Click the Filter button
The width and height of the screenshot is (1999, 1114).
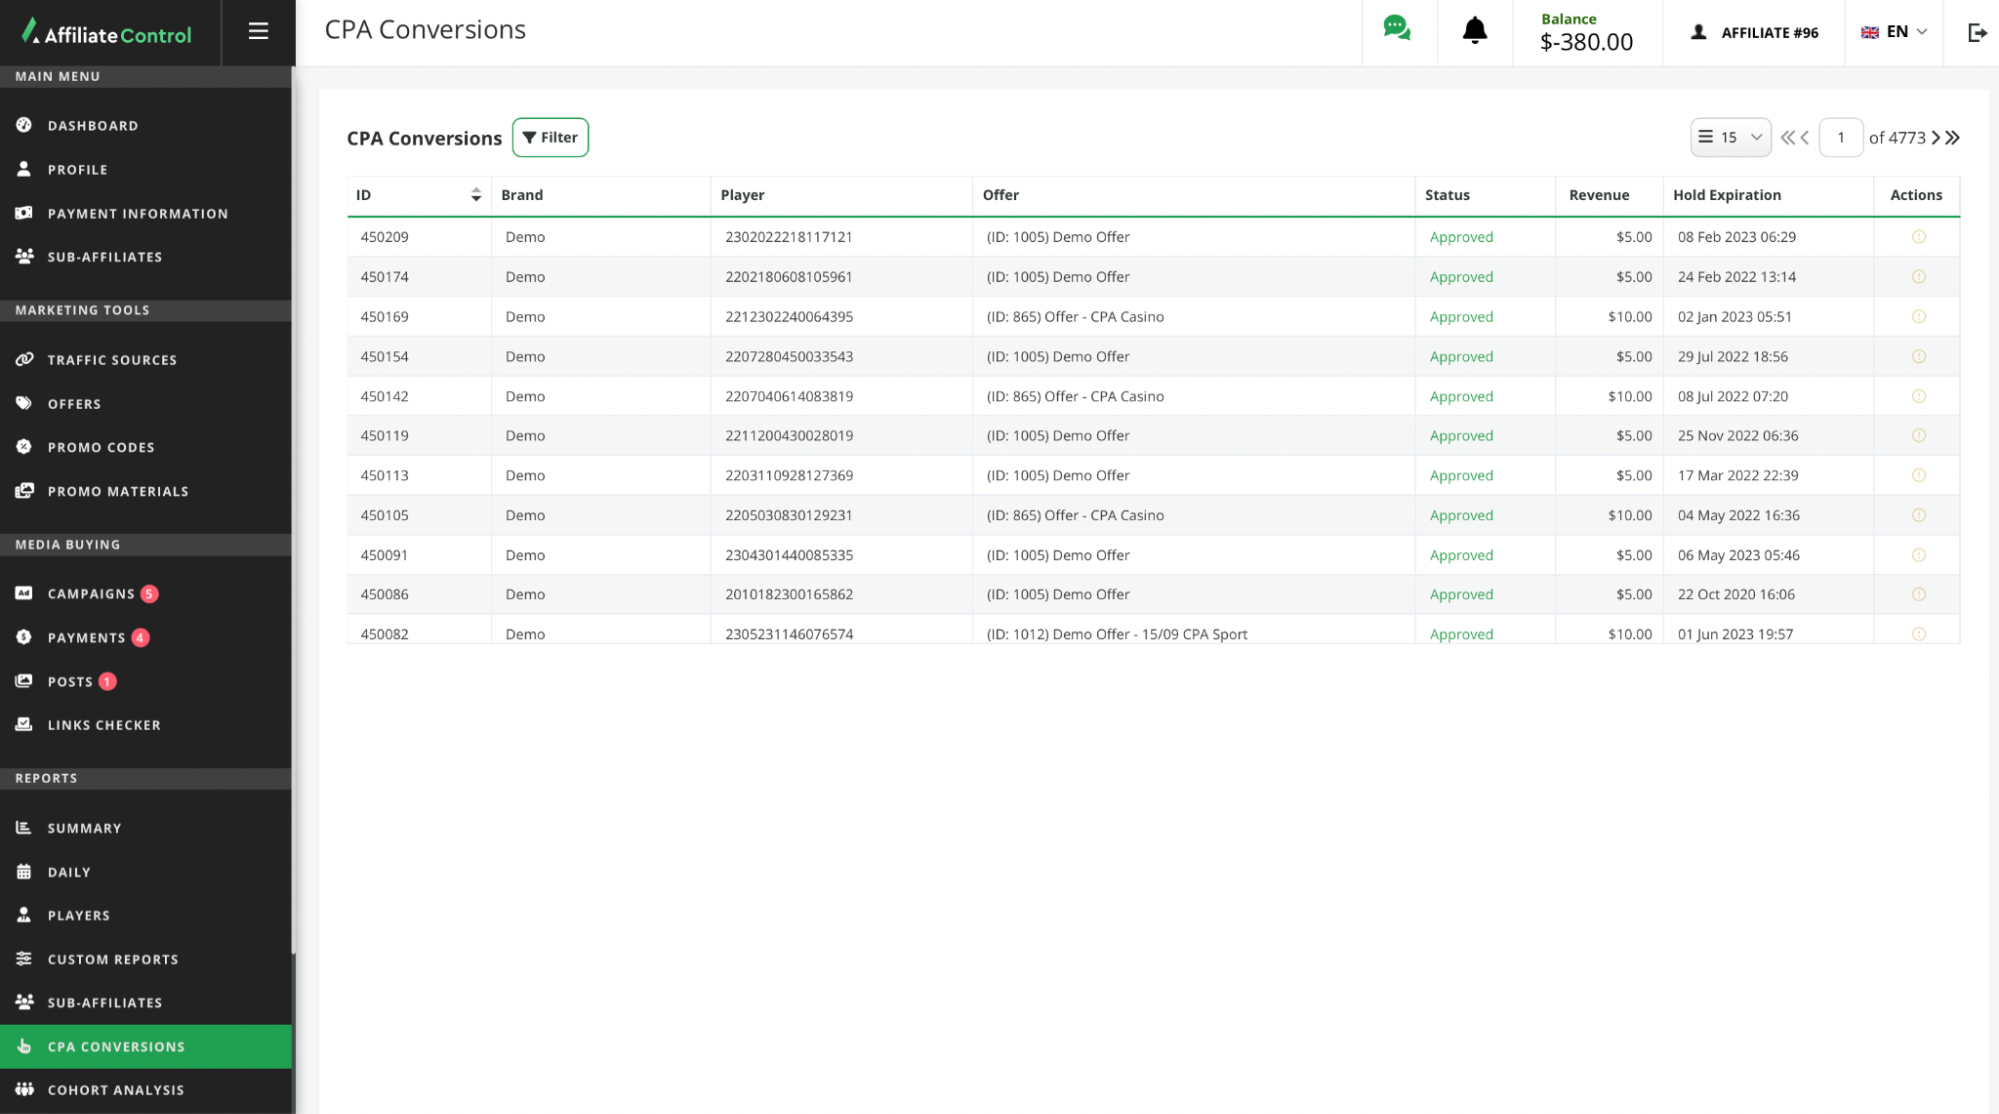point(550,138)
